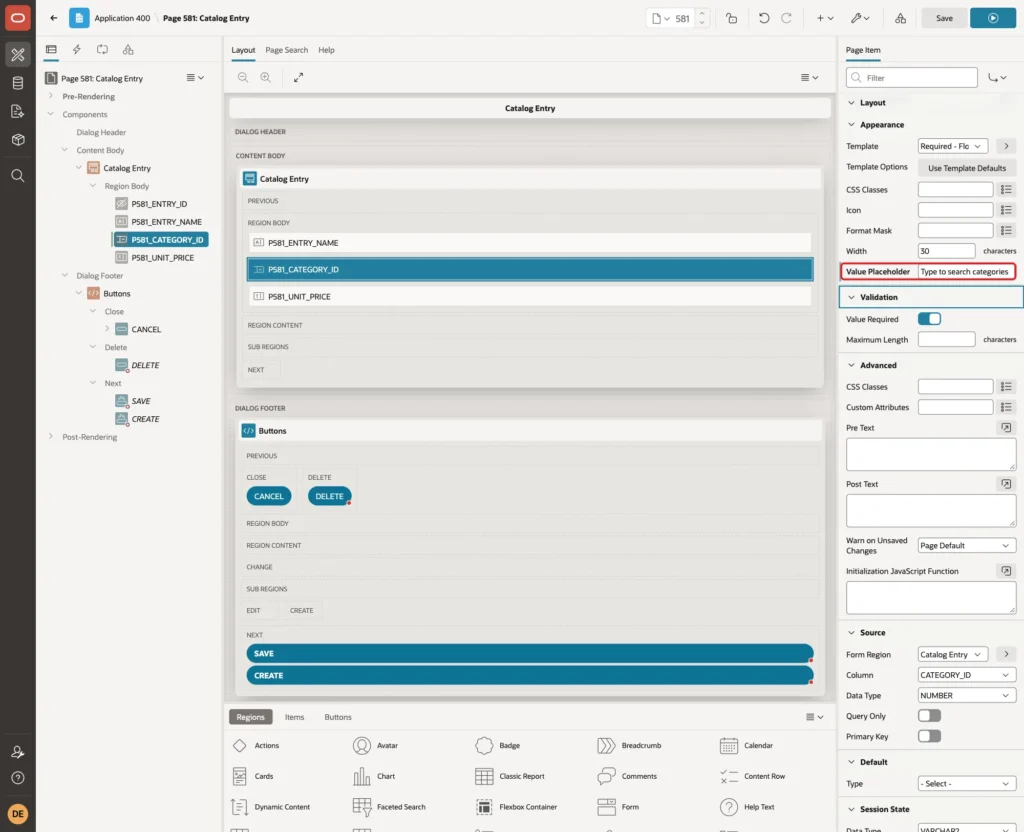Open appearance CSS Classes picker list icon
Image resolution: width=1024 pixels, height=832 pixels.
[x=1006, y=189]
